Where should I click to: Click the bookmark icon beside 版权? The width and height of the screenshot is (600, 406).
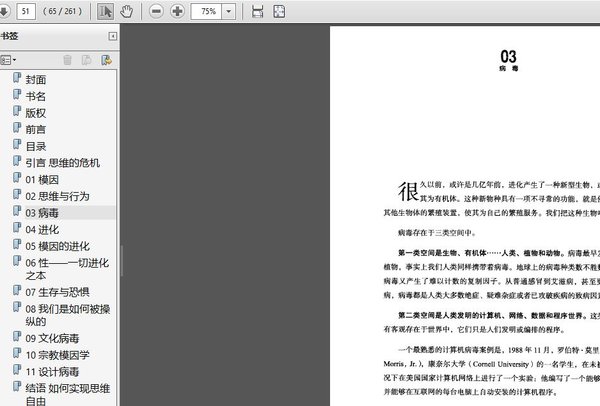(17, 111)
